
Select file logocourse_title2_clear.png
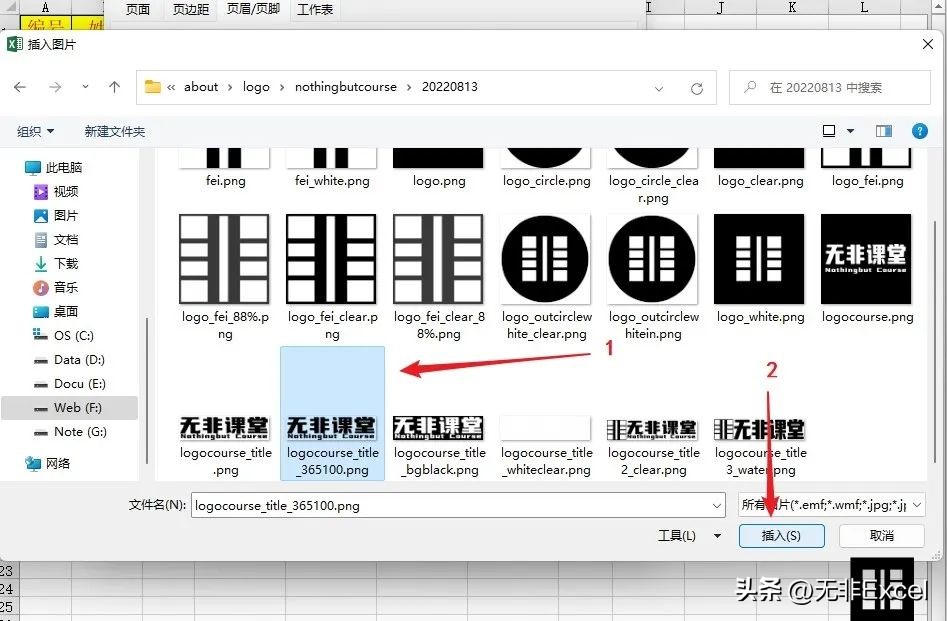click(653, 447)
